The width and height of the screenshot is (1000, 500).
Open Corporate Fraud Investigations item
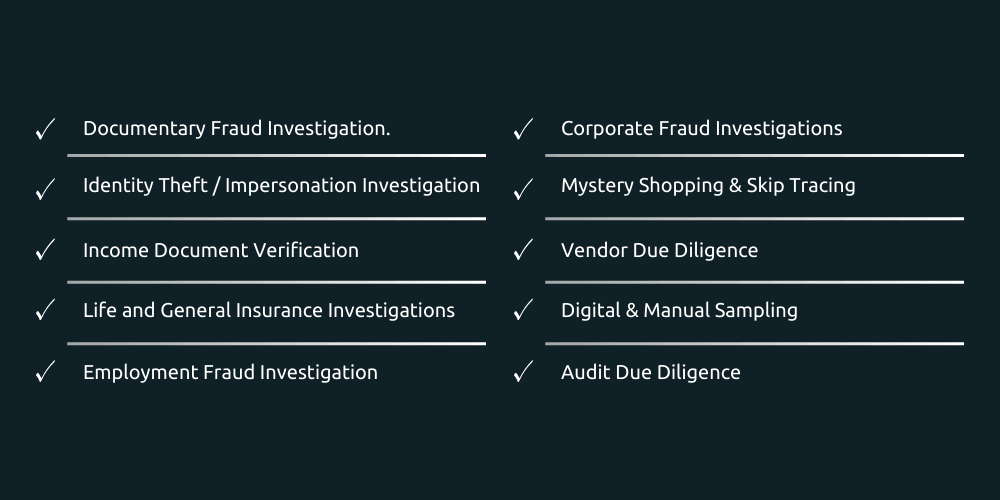pyautogui.click(x=701, y=129)
